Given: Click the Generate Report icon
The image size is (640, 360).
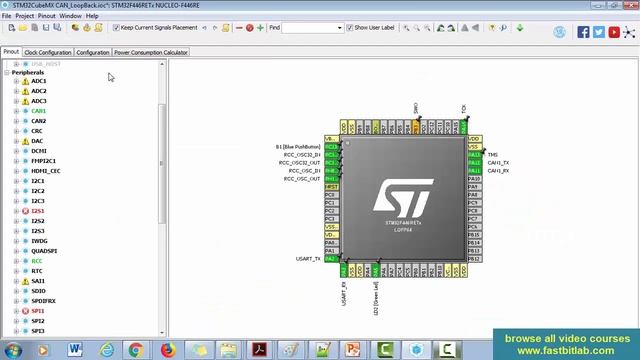Looking at the screenshot, I should pyautogui.click(x=98, y=28).
